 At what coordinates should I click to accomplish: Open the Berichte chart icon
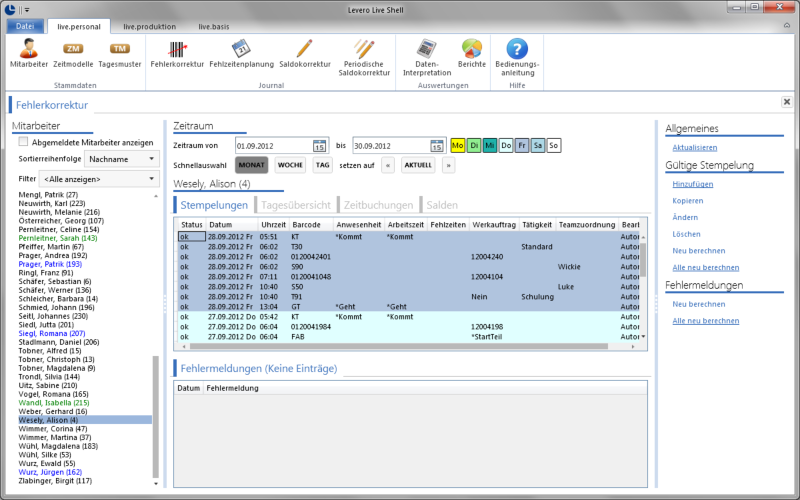point(471,48)
